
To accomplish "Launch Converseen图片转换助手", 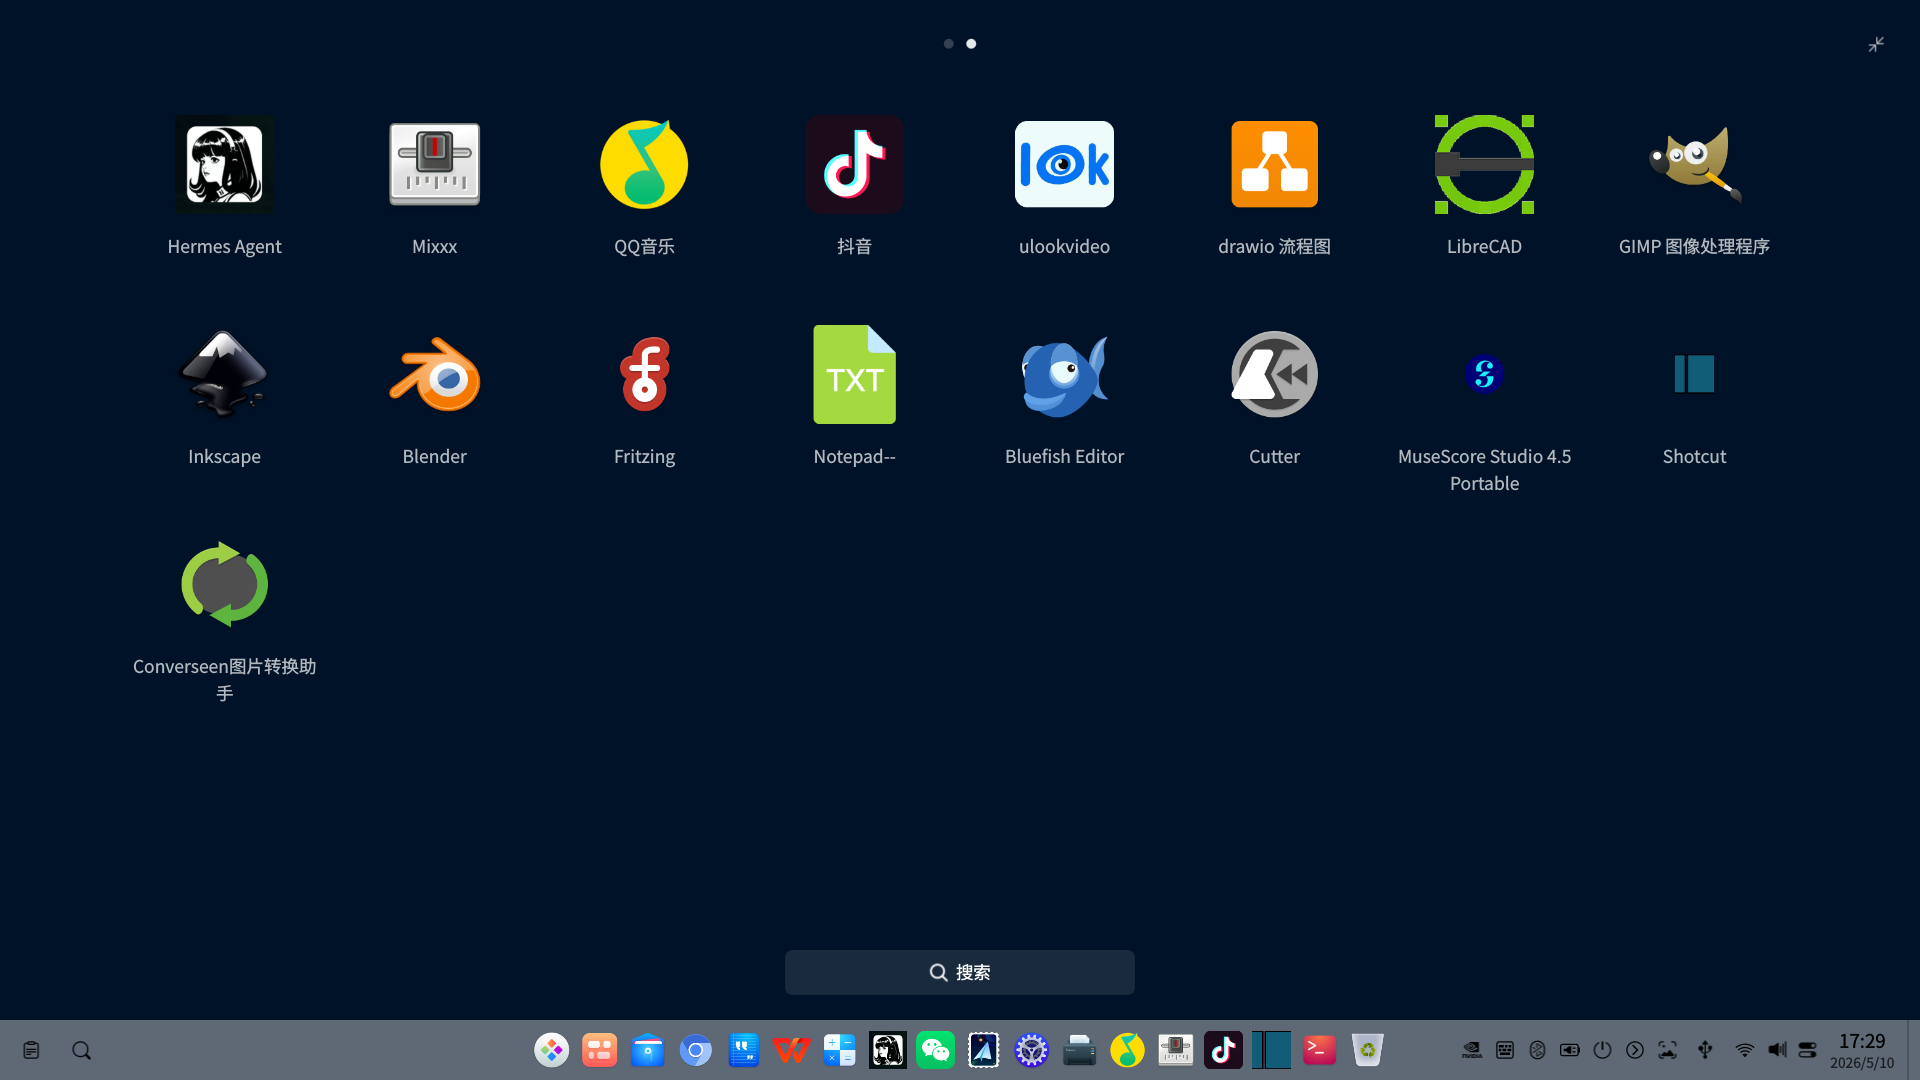I will point(224,584).
